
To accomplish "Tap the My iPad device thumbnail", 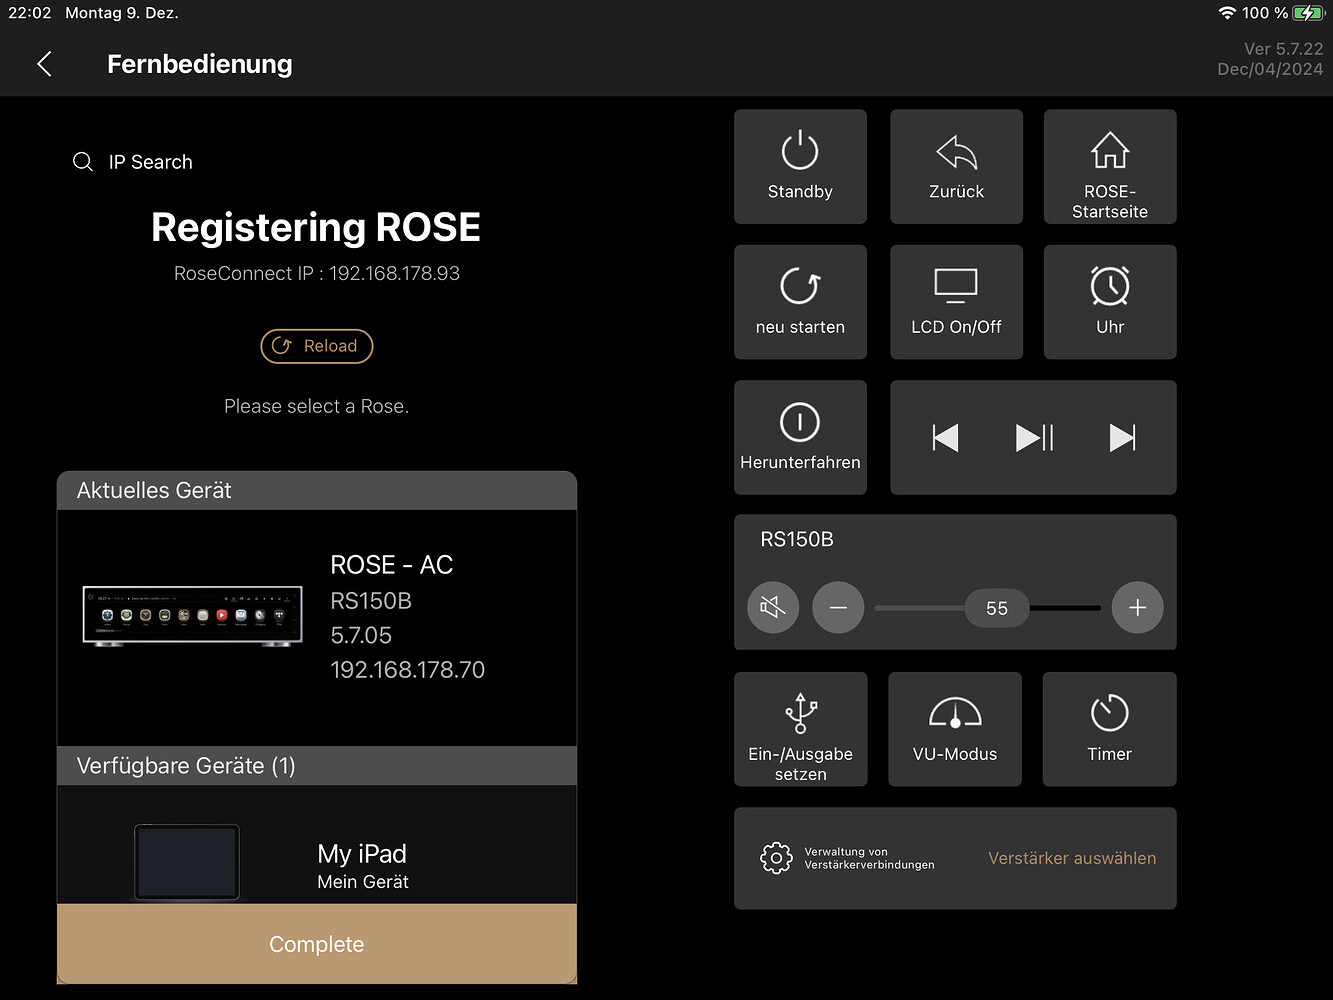I will point(187,862).
